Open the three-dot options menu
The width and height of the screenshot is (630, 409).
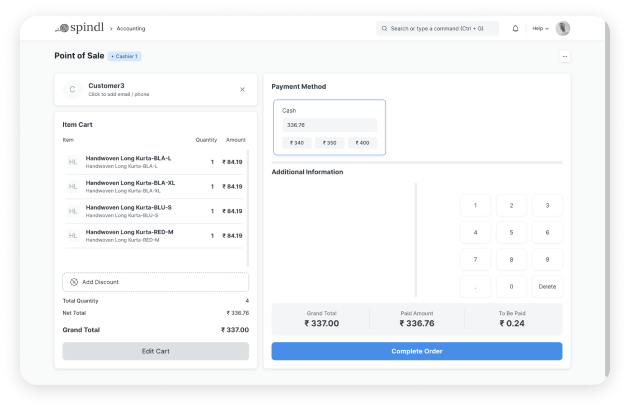click(x=565, y=56)
